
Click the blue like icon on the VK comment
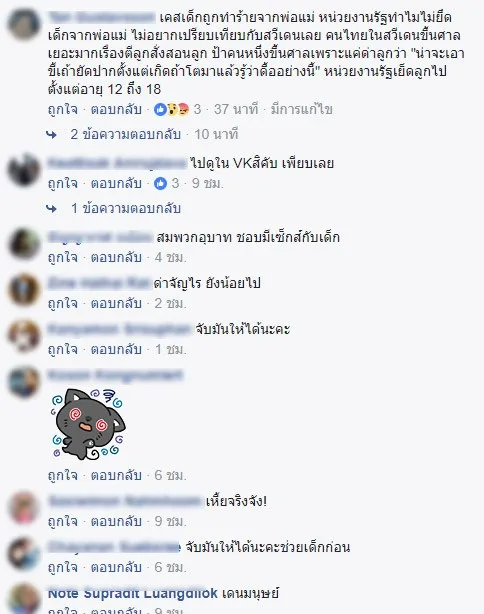(x=160, y=183)
